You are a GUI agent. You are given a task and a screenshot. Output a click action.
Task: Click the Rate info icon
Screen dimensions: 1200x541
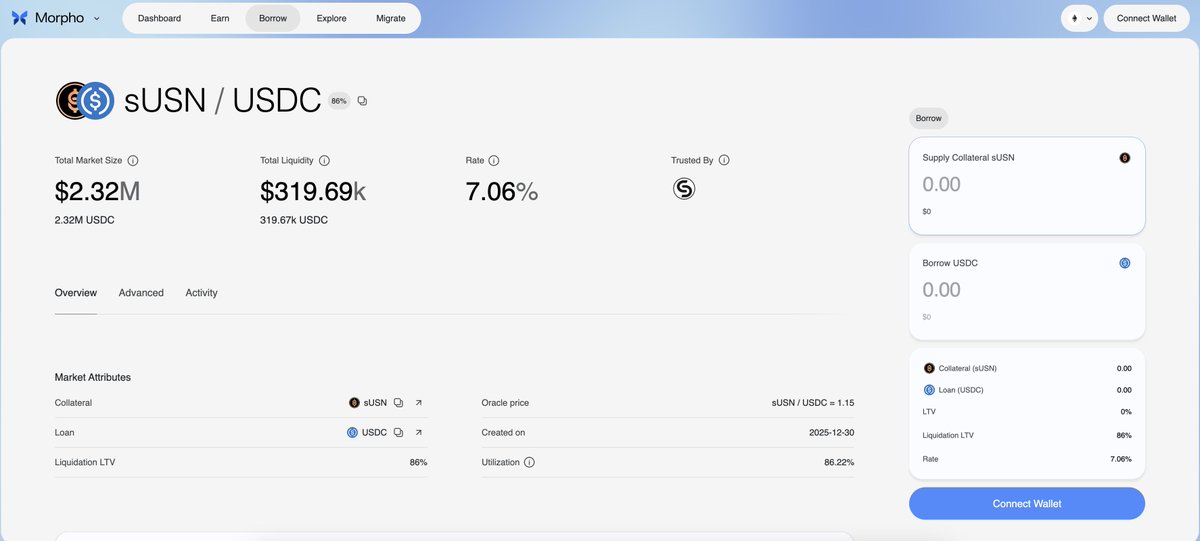pos(494,160)
